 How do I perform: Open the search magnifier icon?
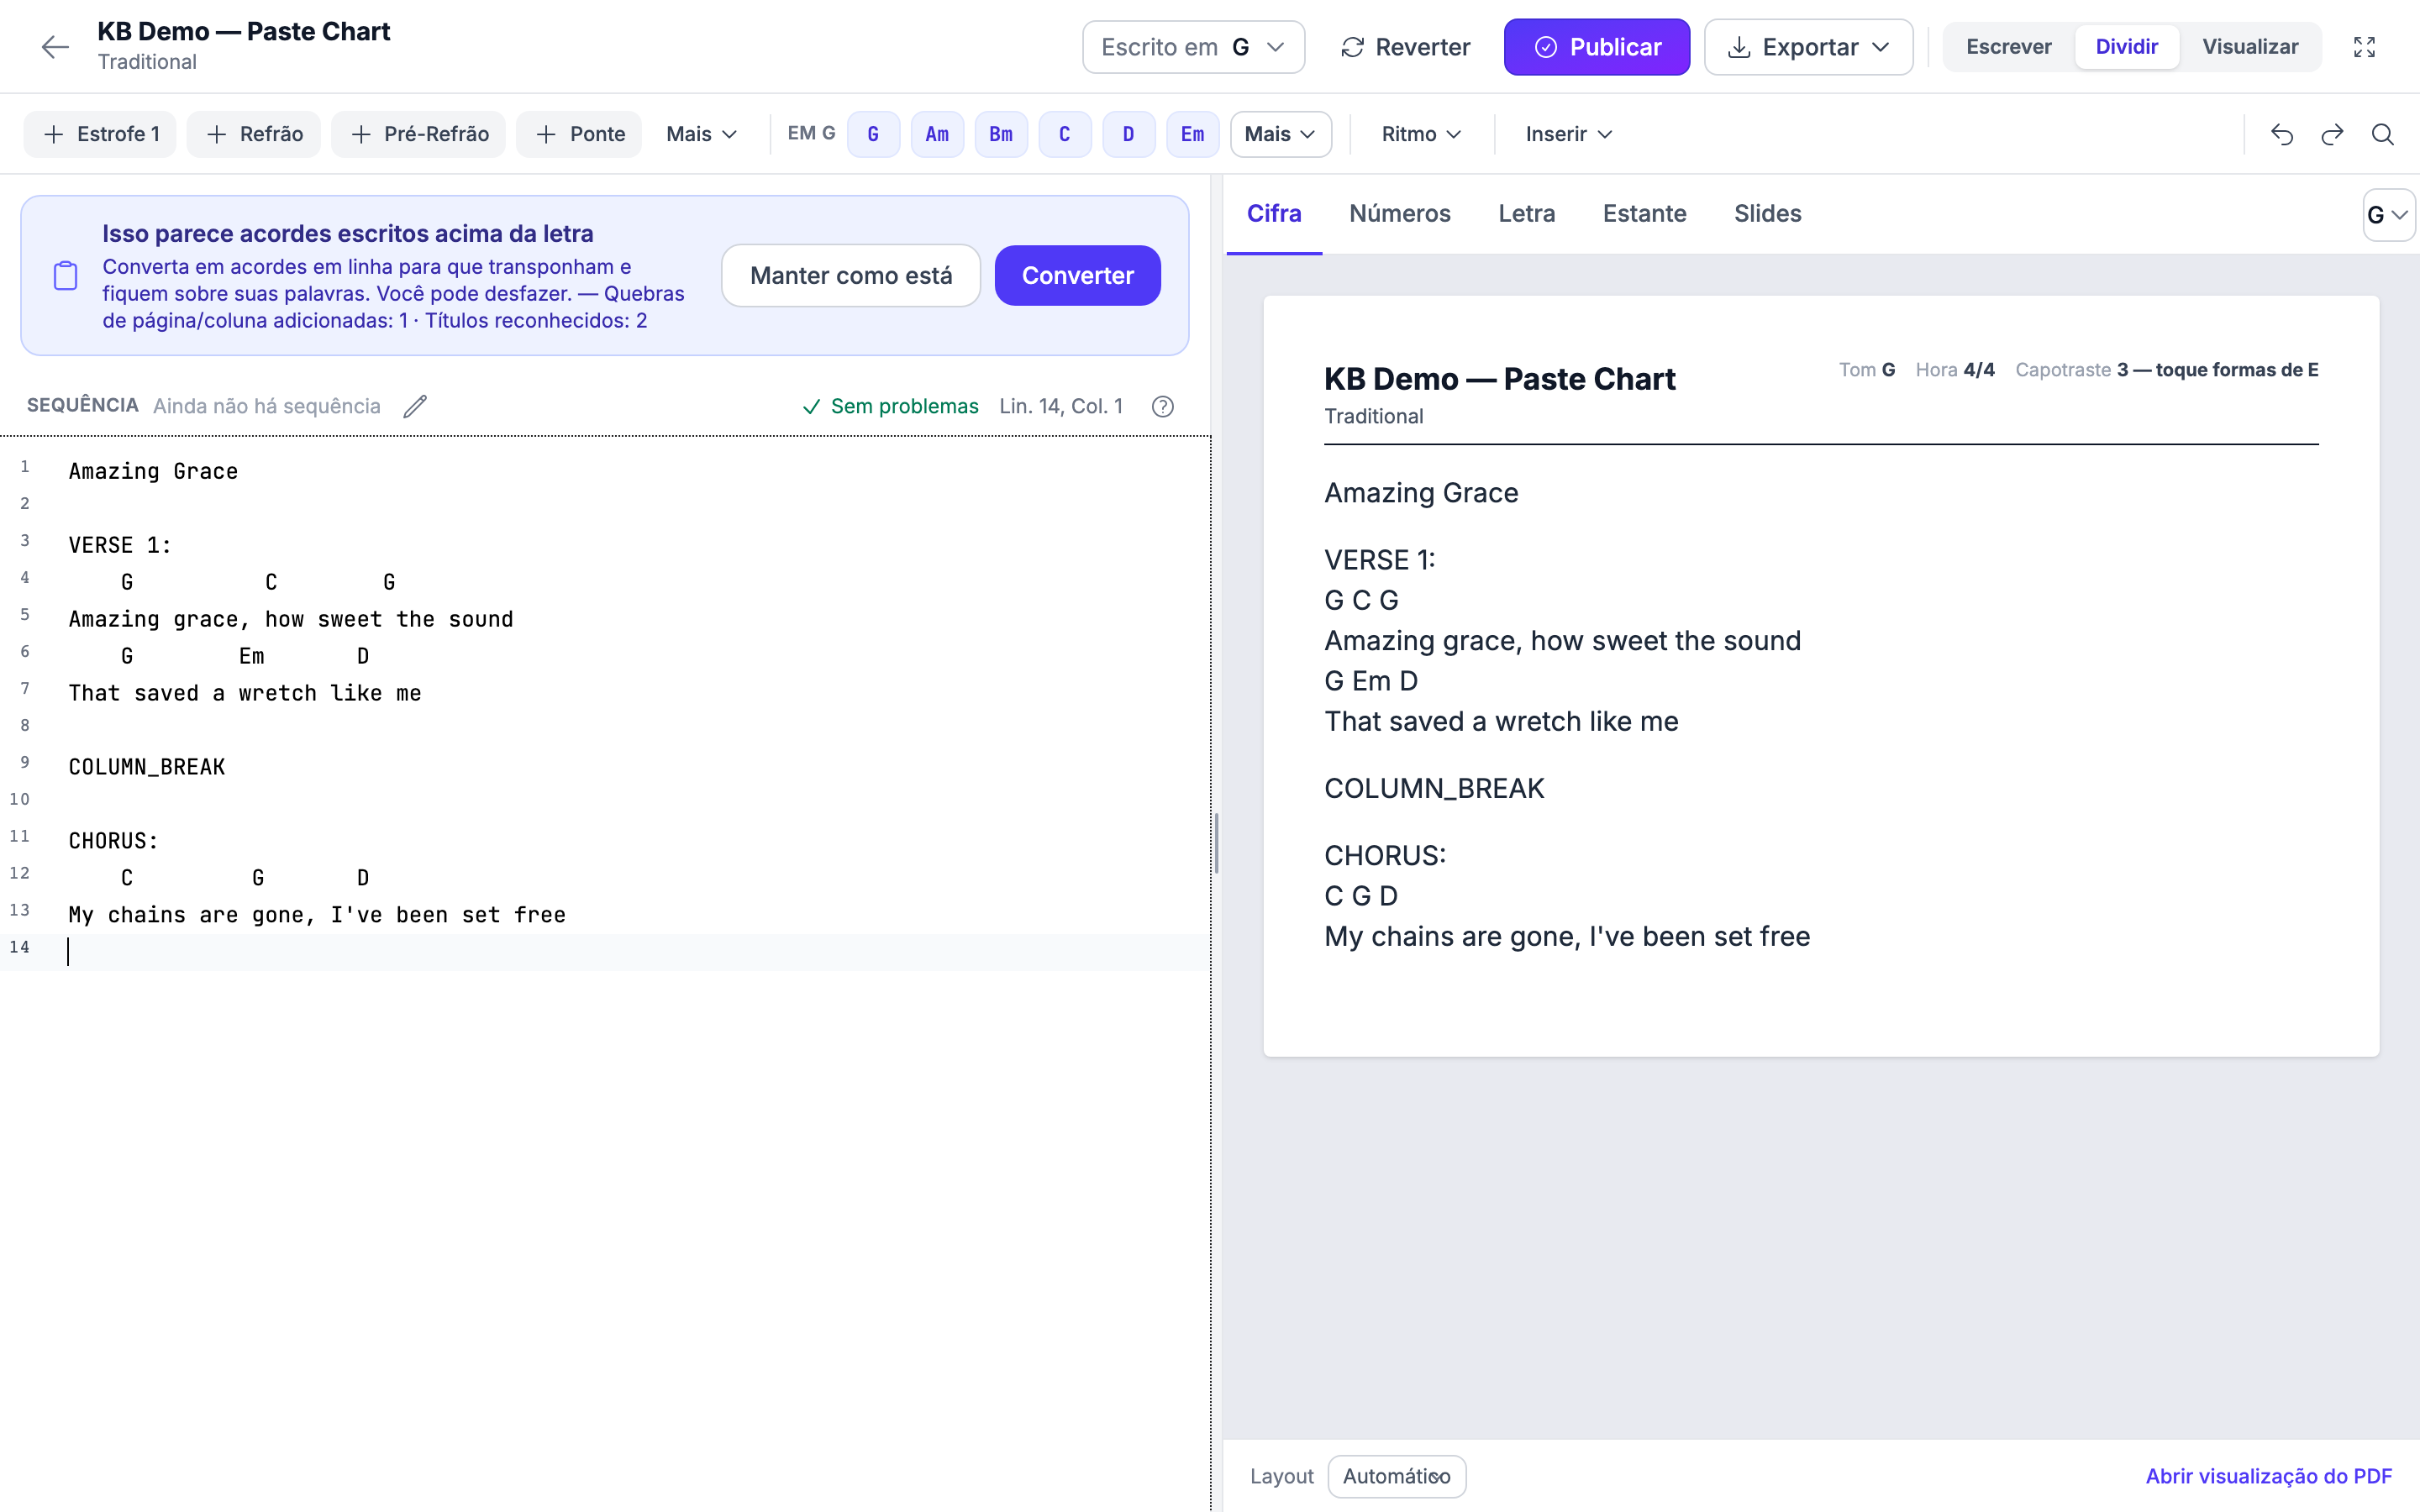point(2383,134)
